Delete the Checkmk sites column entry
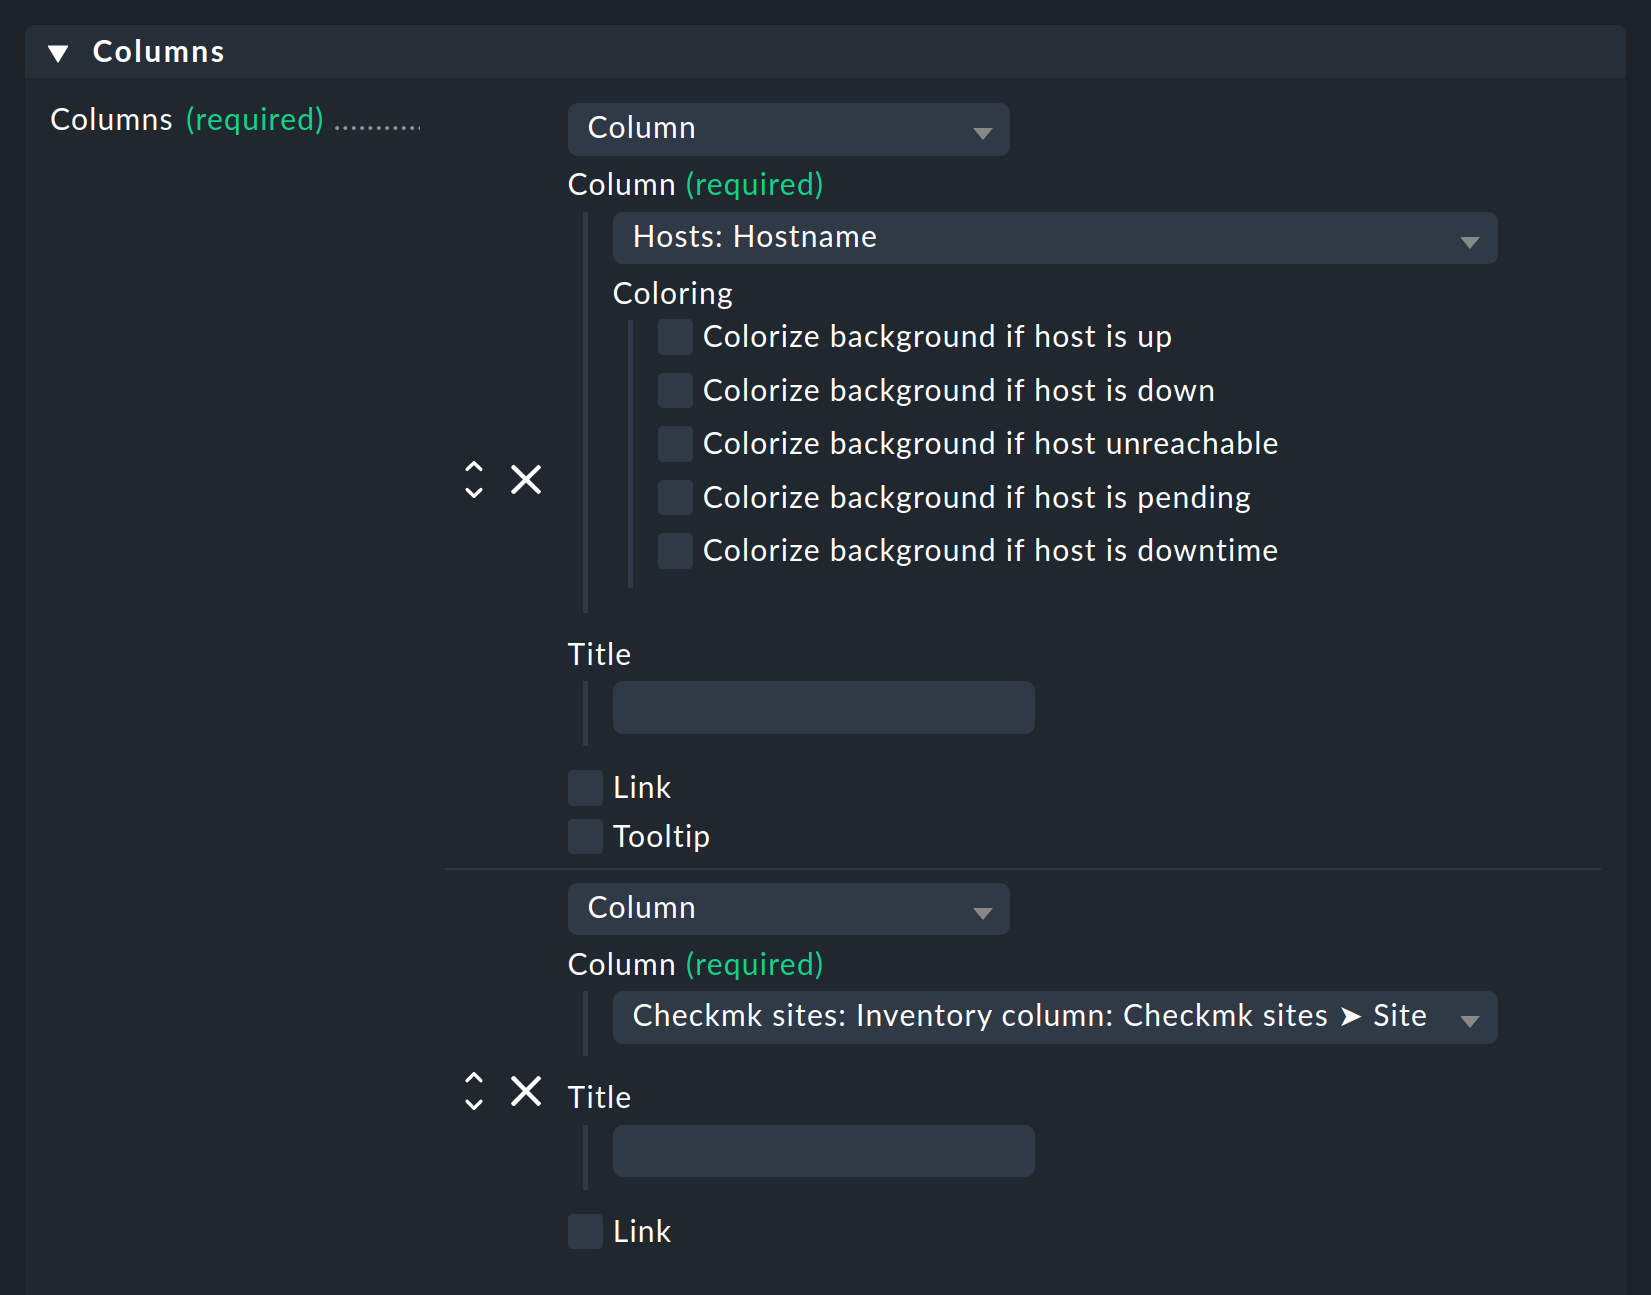 526,1091
